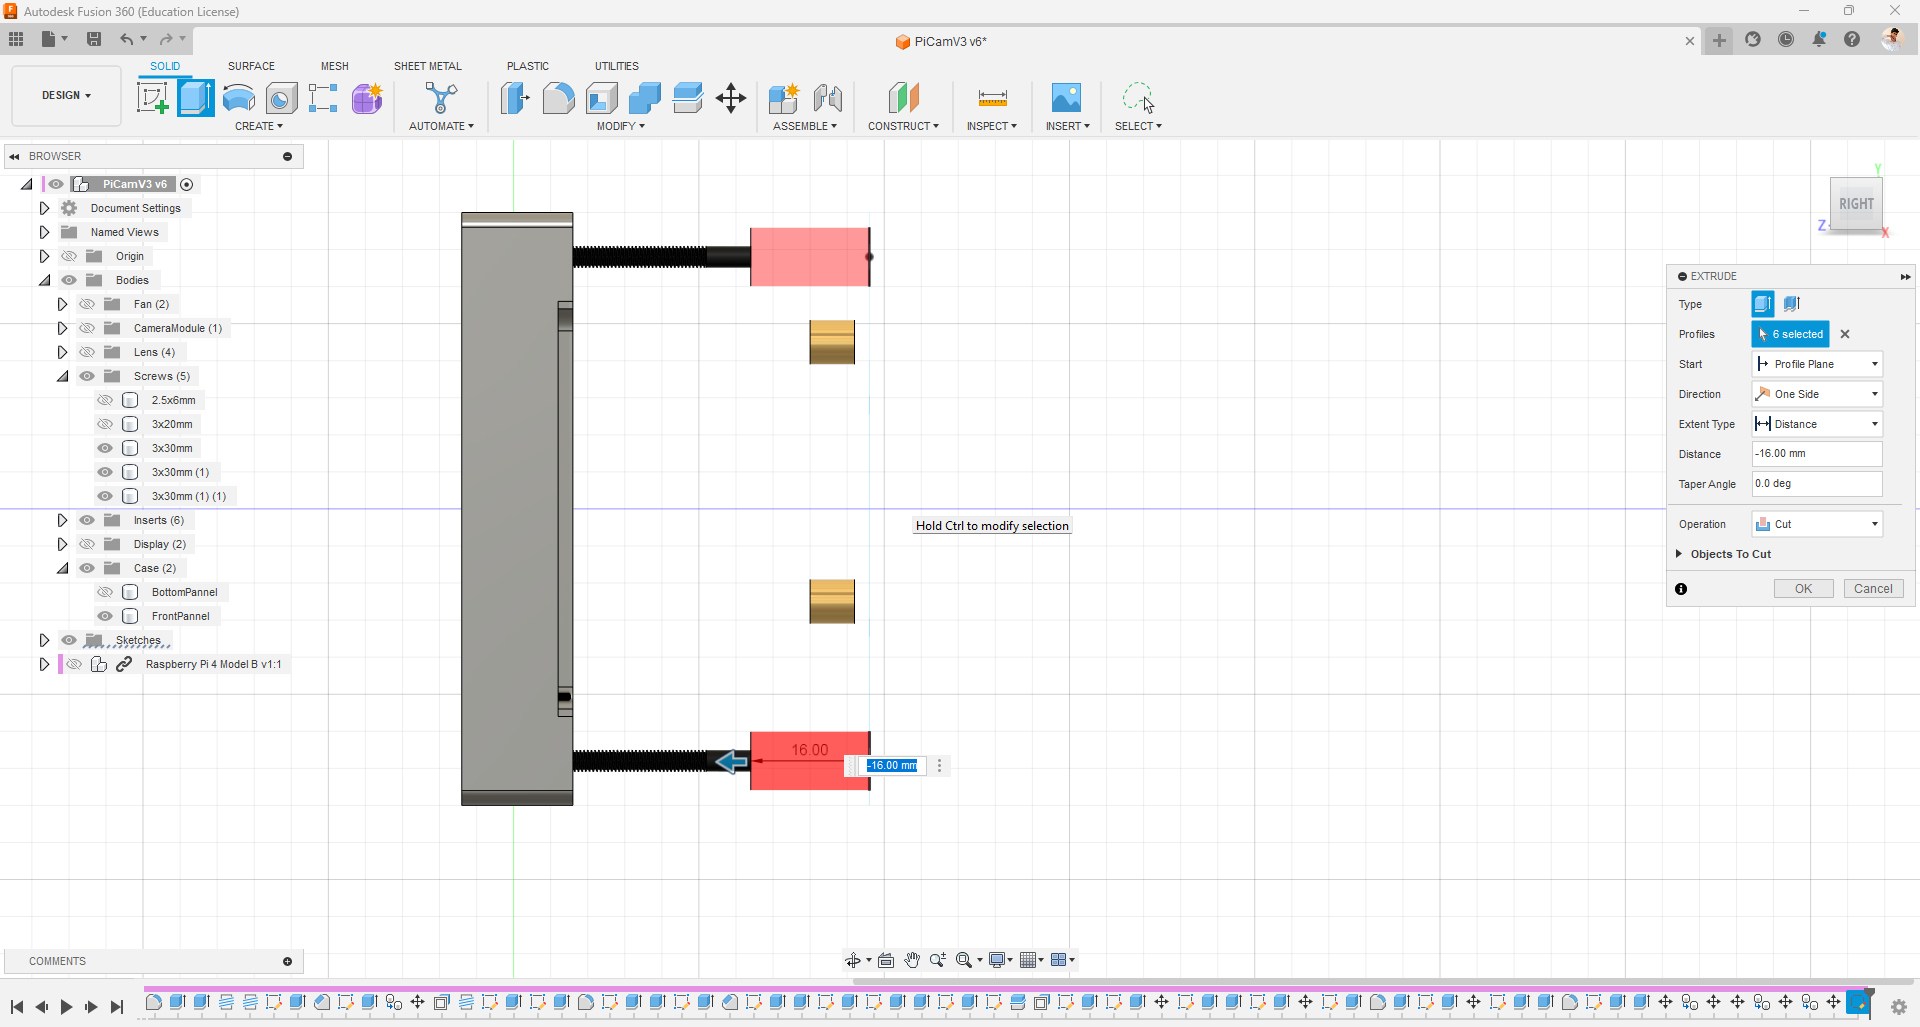
Task: Click the Construct plane icon
Action: [x=903, y=98]
